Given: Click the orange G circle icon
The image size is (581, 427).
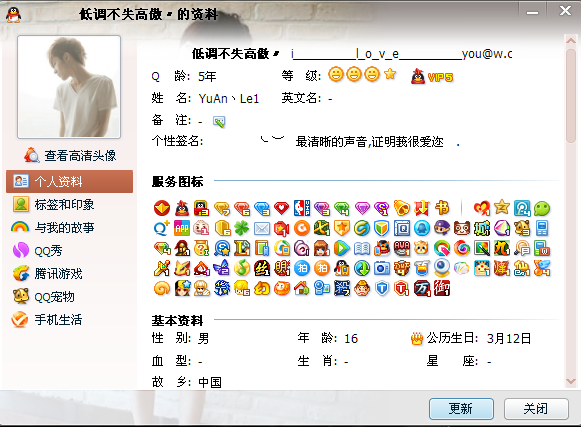Looking at the screenshot, I should pyautogui.click(x=302, y=228).
